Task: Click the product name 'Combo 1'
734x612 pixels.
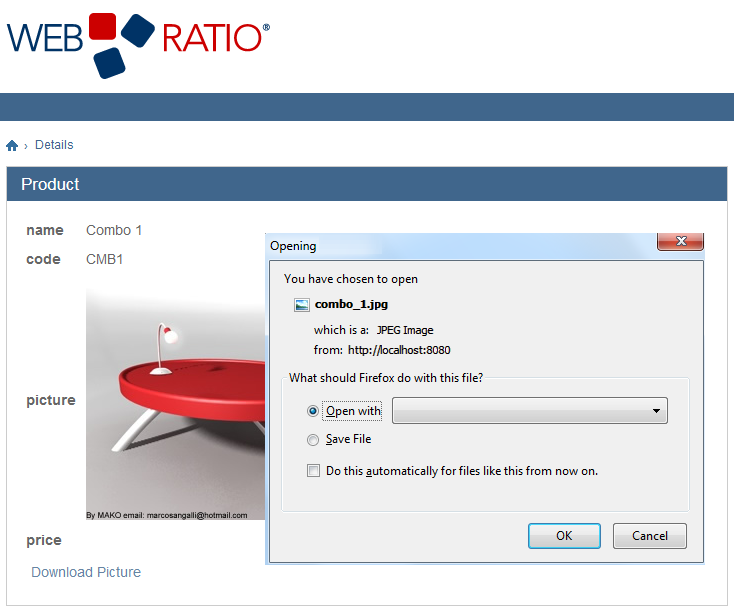Action: click(x=114, y=230)
